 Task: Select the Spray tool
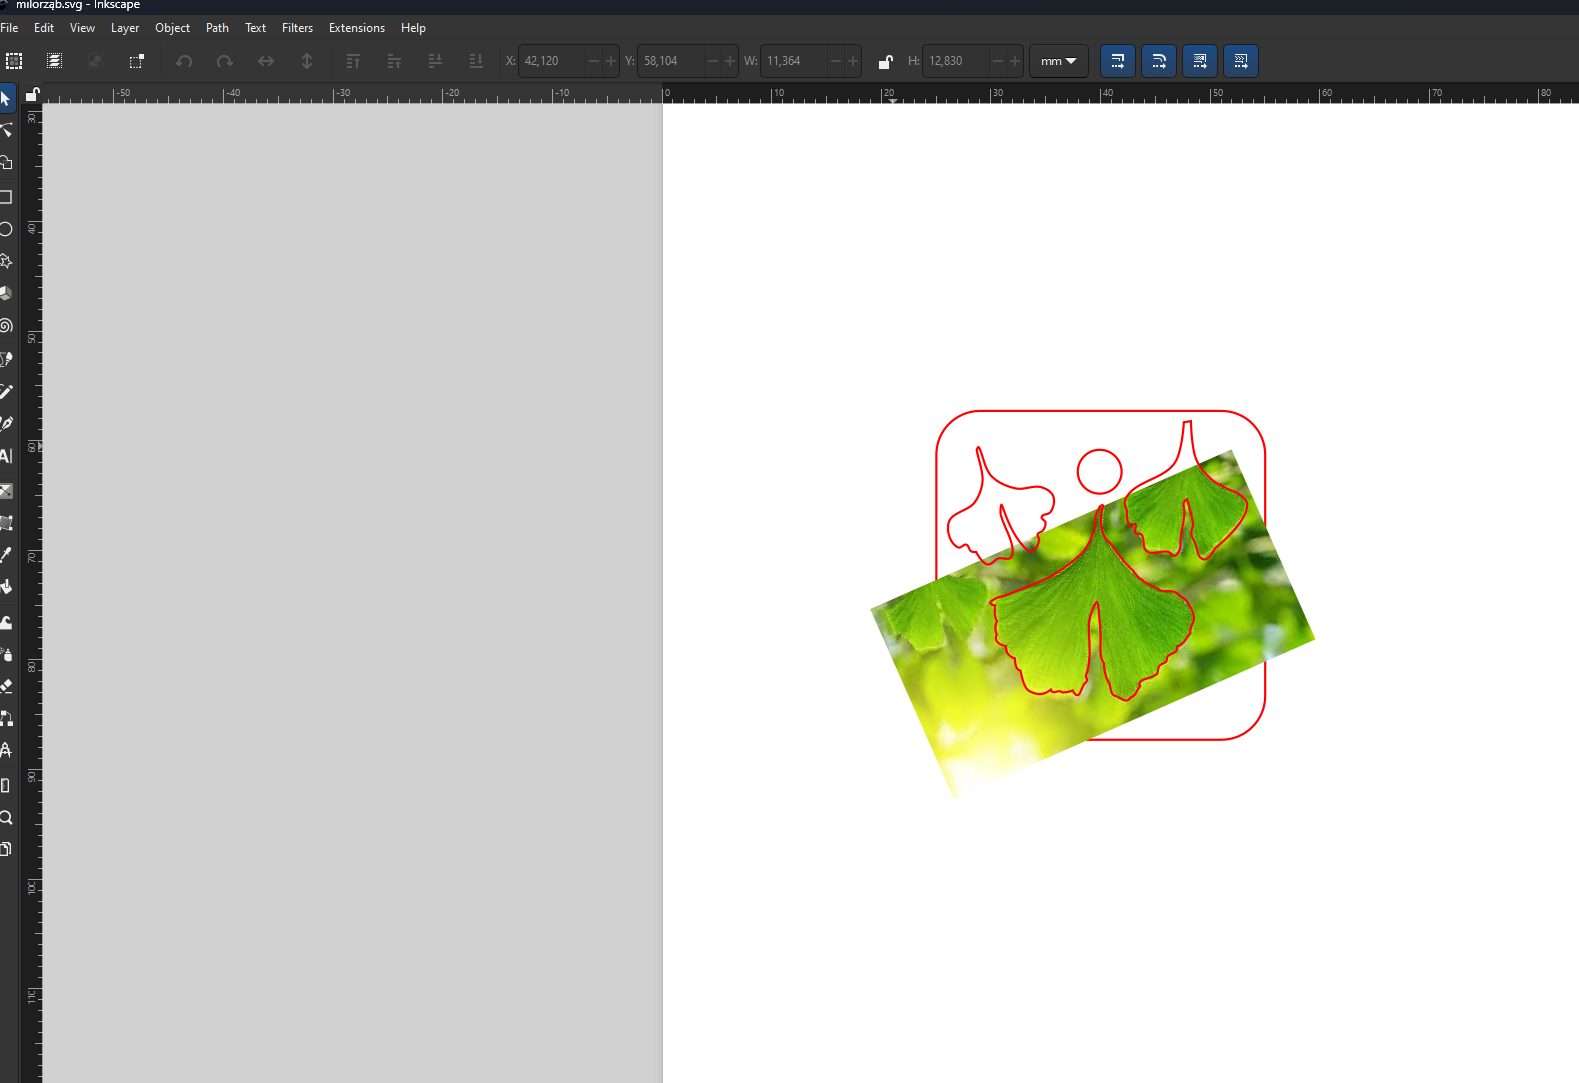(x=6, y=654)
